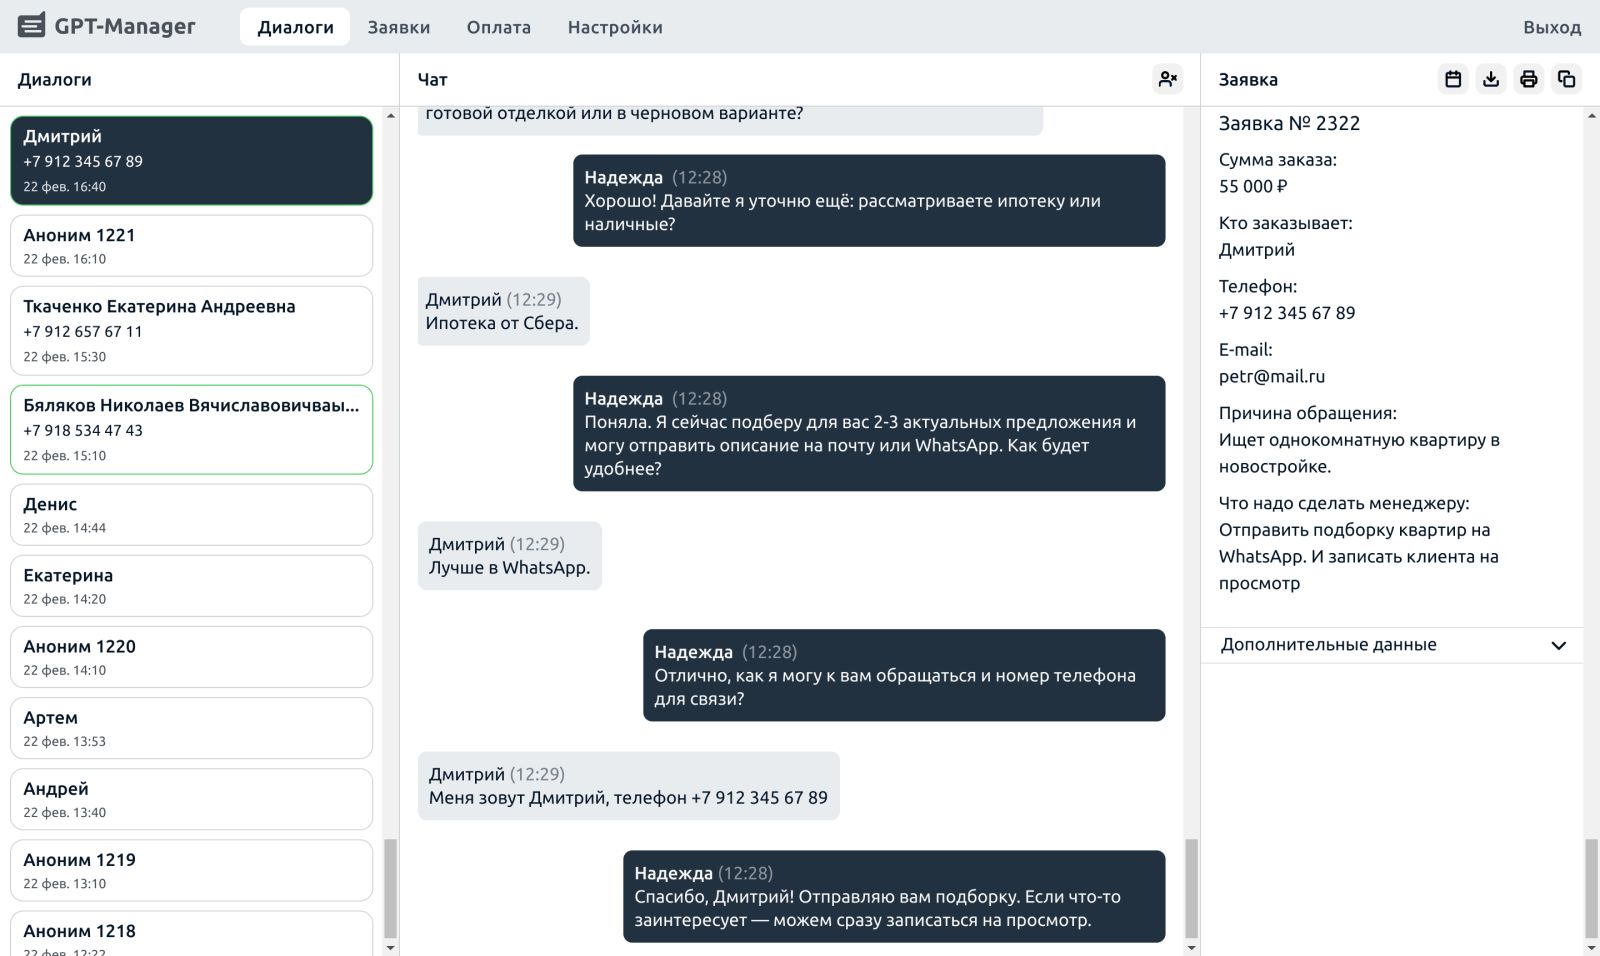
Task: Open the dialog with Аноним 1221
Action: (191, 246)
